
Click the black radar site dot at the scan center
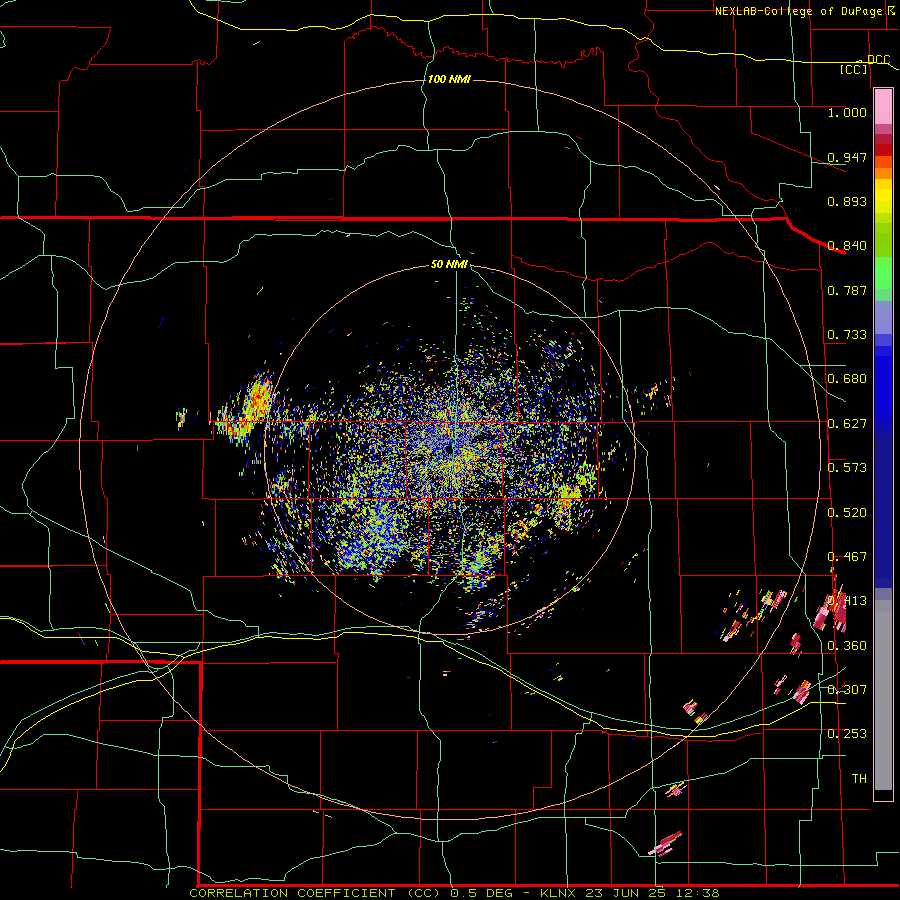448,450
